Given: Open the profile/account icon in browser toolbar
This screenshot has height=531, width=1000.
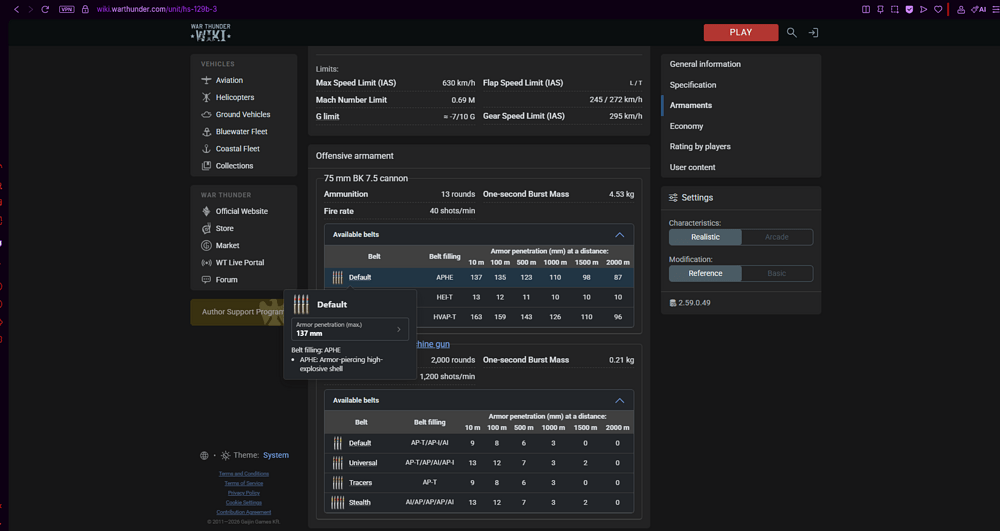Looking at the screenshot, I should click(x=960, y=9).
